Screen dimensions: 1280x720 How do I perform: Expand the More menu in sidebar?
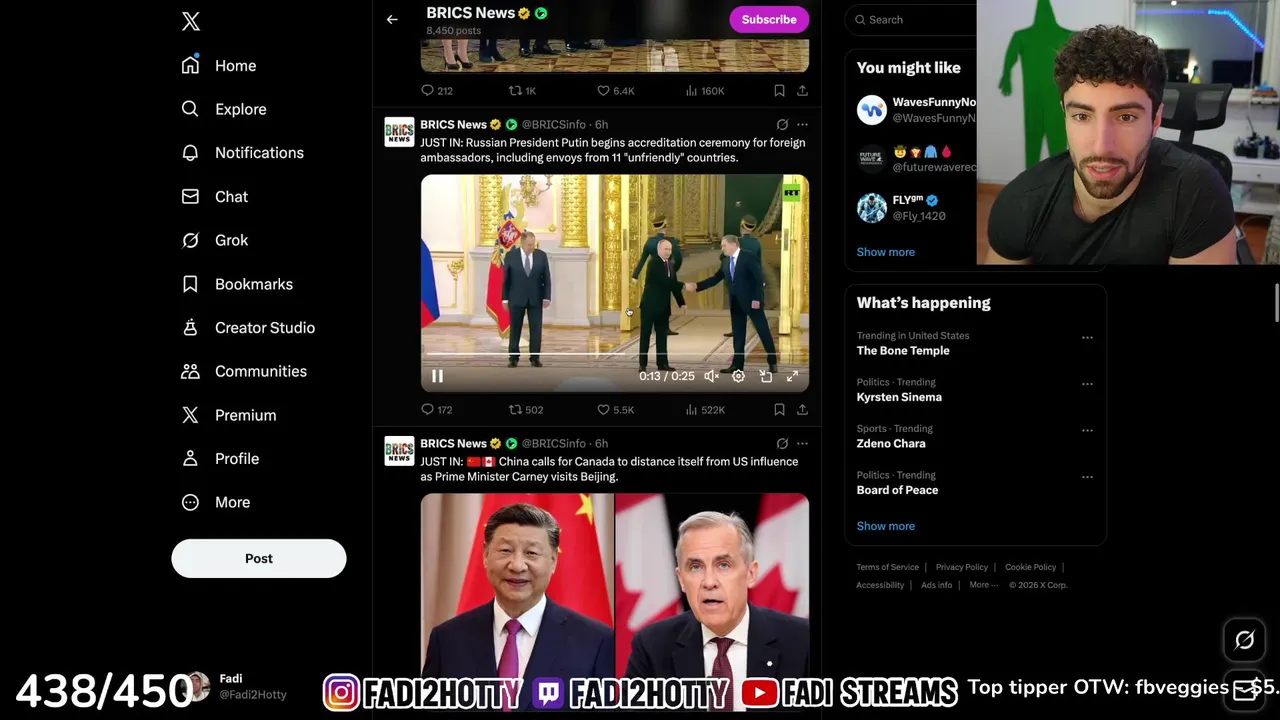pyautogui.click(x=216, y=502)
